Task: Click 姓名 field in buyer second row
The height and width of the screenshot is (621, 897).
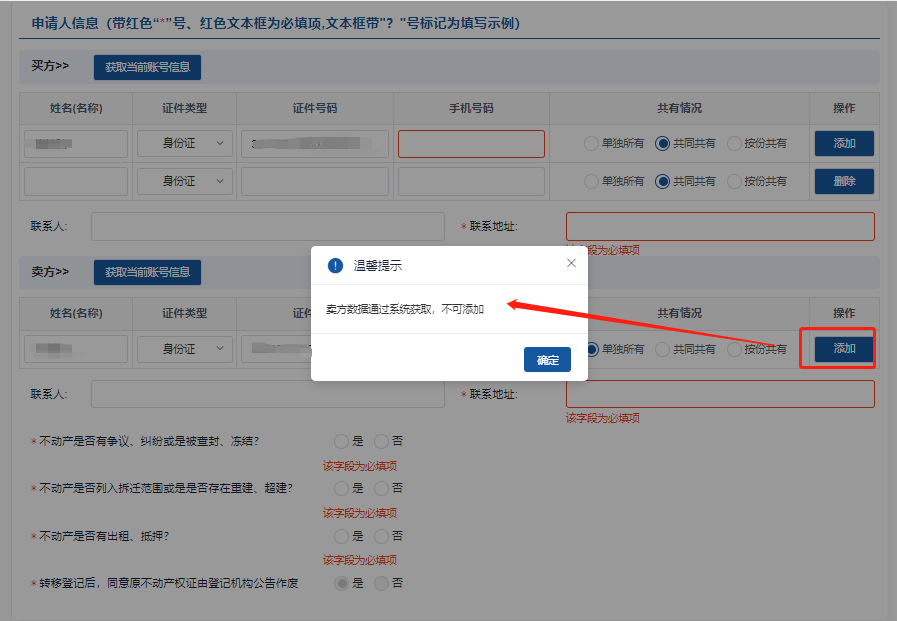Action: 76,181
